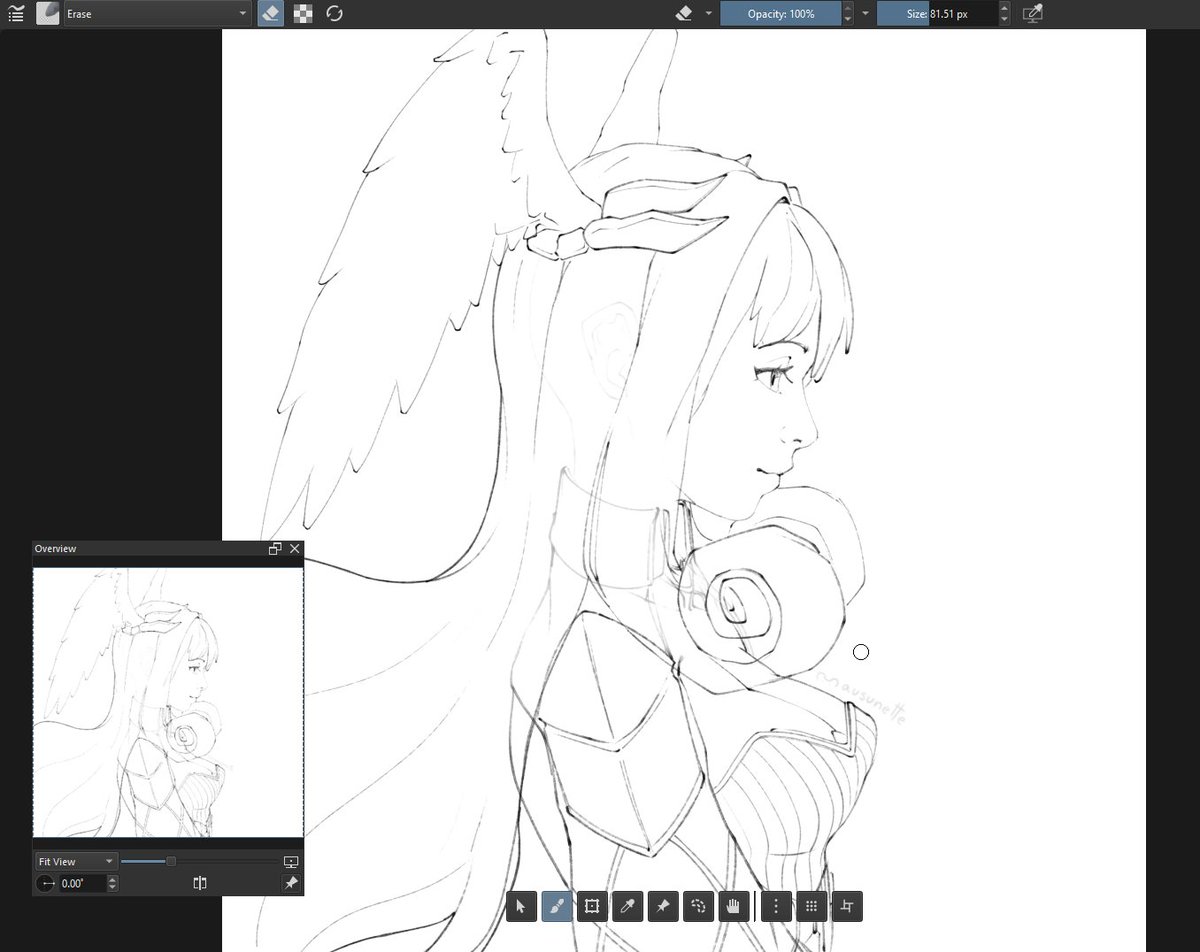
Task: Click the Overview zoom slider
Action: coord(200,862)
